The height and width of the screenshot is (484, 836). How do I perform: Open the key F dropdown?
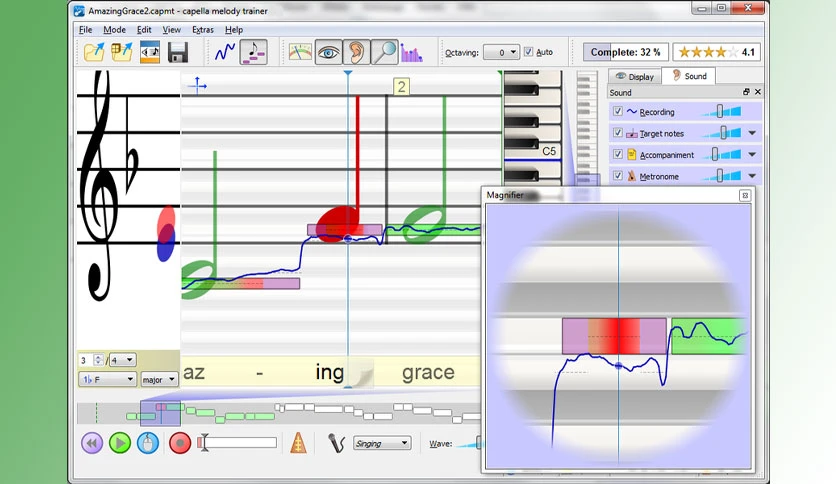[x=107, y=379]
